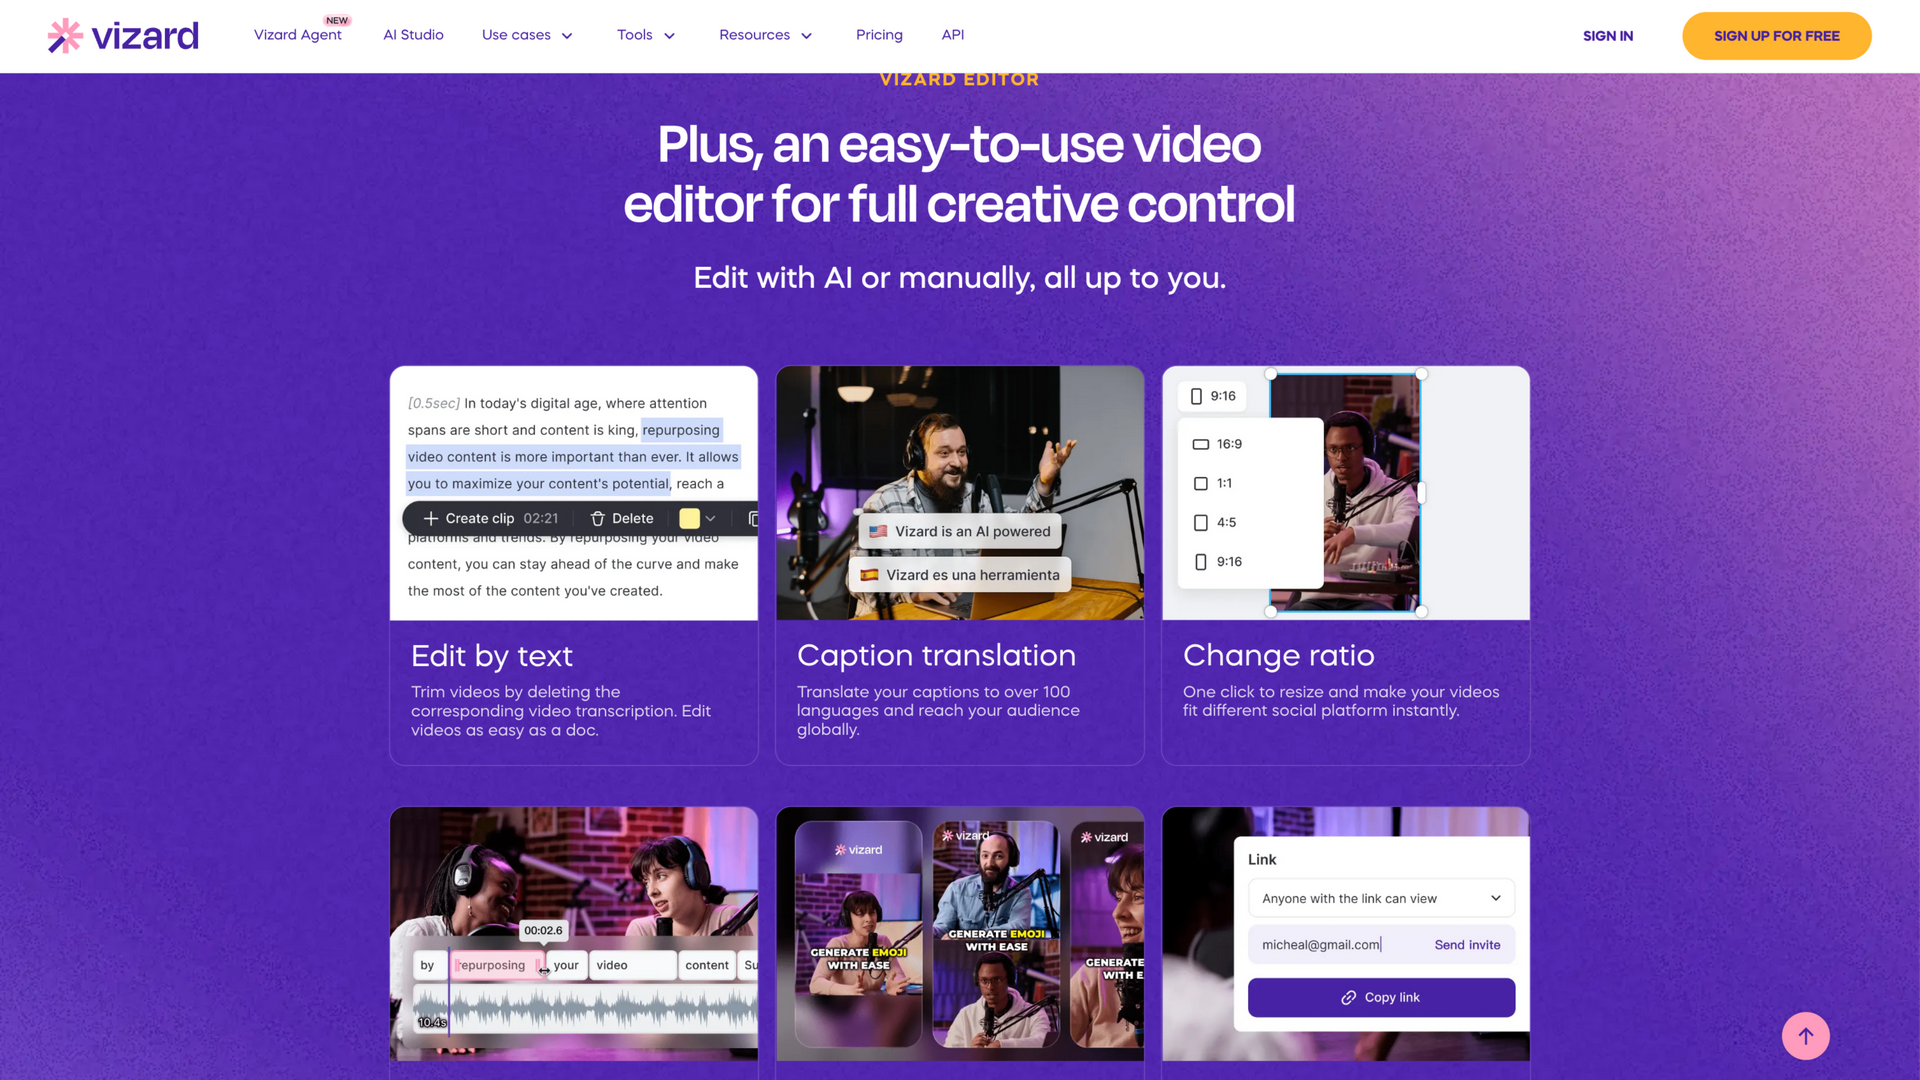1920x1080 pixels.
Task: Open the Resources dropdown menu
Action: [x=766, y=35]
